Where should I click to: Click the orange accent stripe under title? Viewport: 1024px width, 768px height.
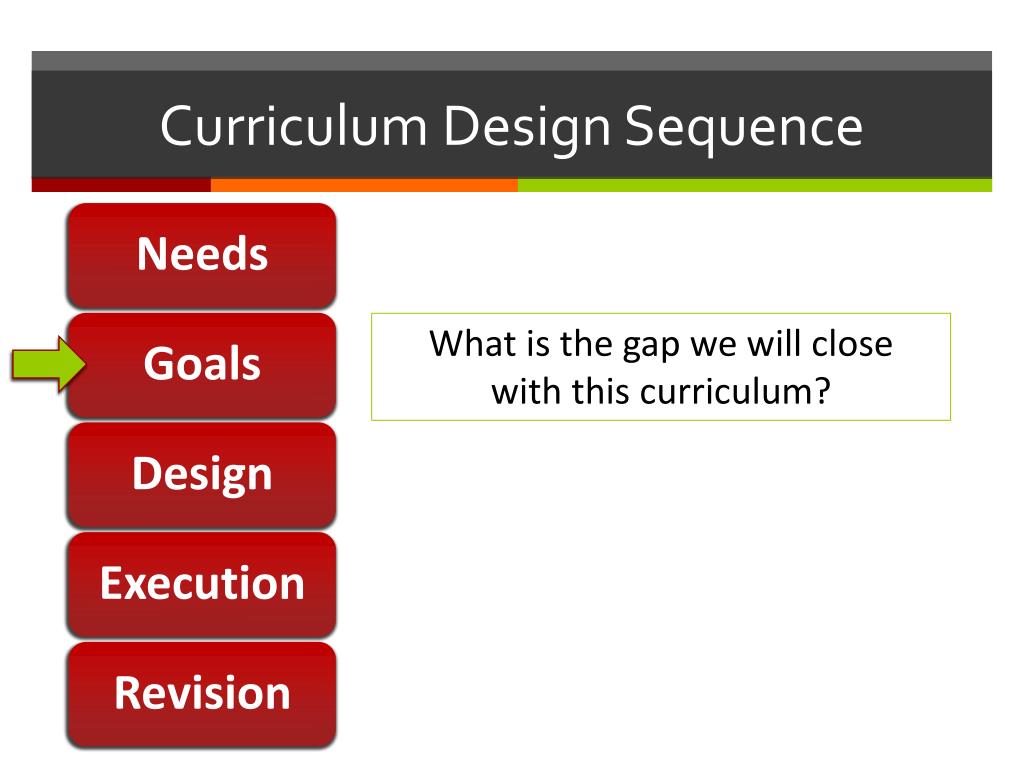(x=364, y=185)
